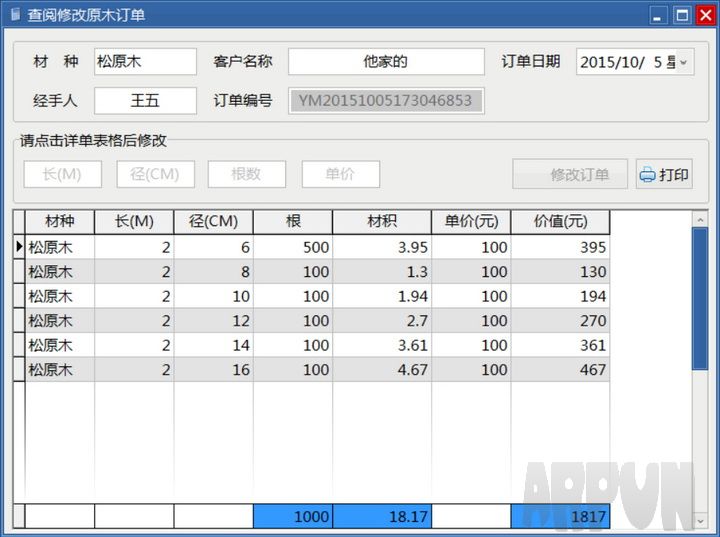
Task: Select the row with diameter 10
Action: click(212, 297)
